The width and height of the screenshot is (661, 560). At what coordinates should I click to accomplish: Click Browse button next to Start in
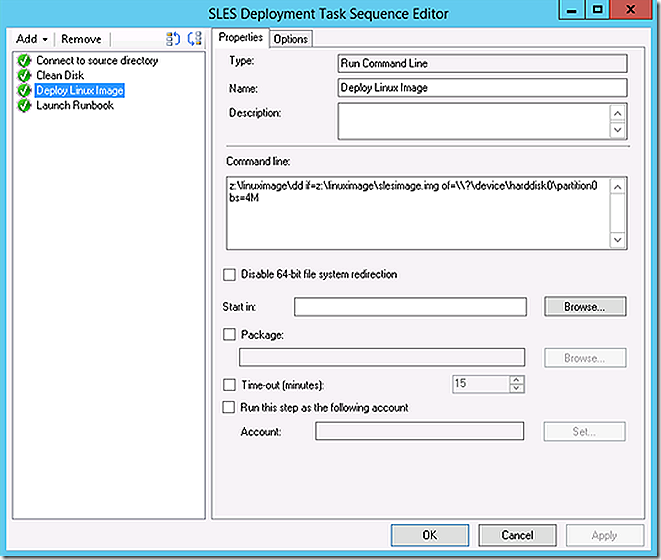click(x=585, y=307)
